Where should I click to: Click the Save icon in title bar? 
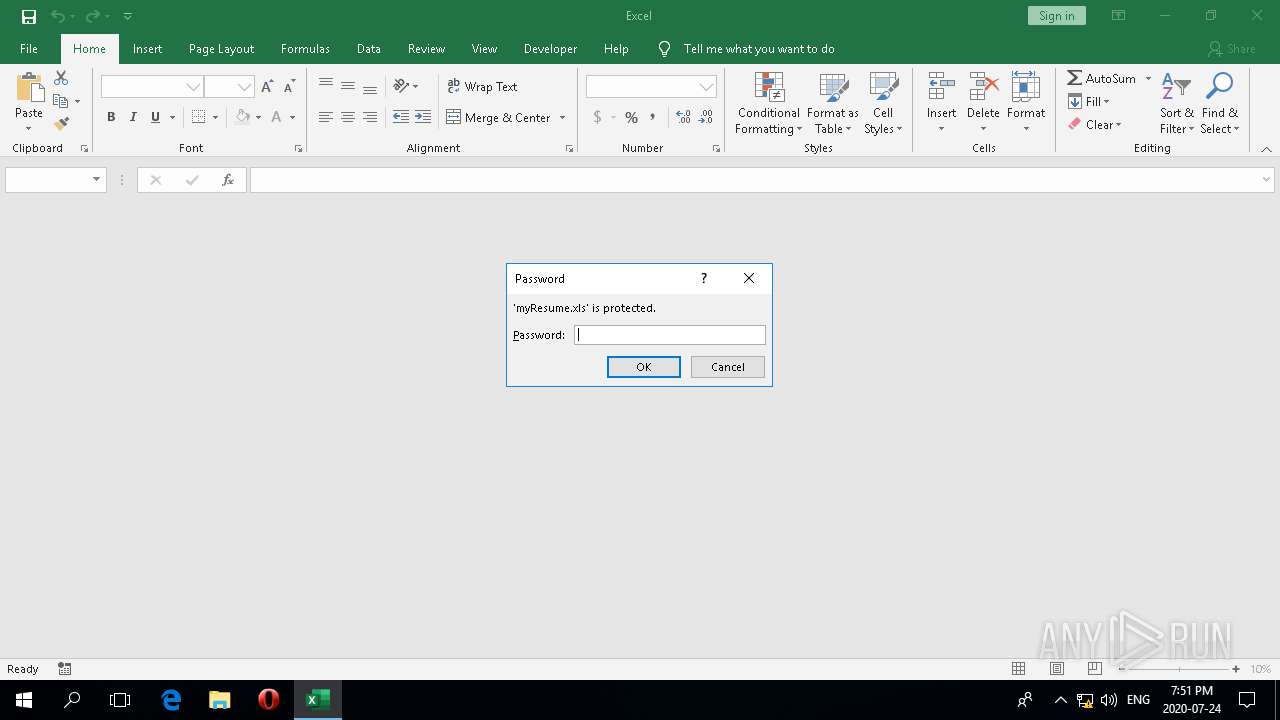tap(28, 16)
